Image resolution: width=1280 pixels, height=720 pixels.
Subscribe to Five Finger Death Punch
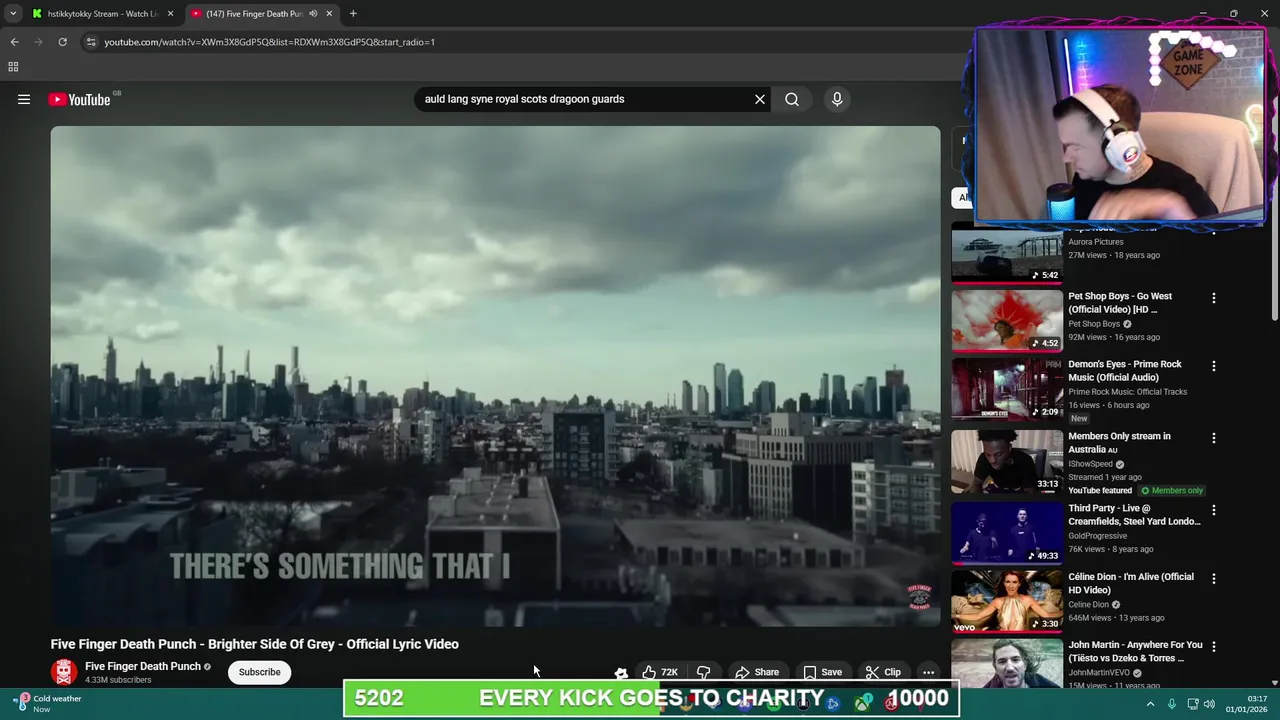click(x=259, y=672)
